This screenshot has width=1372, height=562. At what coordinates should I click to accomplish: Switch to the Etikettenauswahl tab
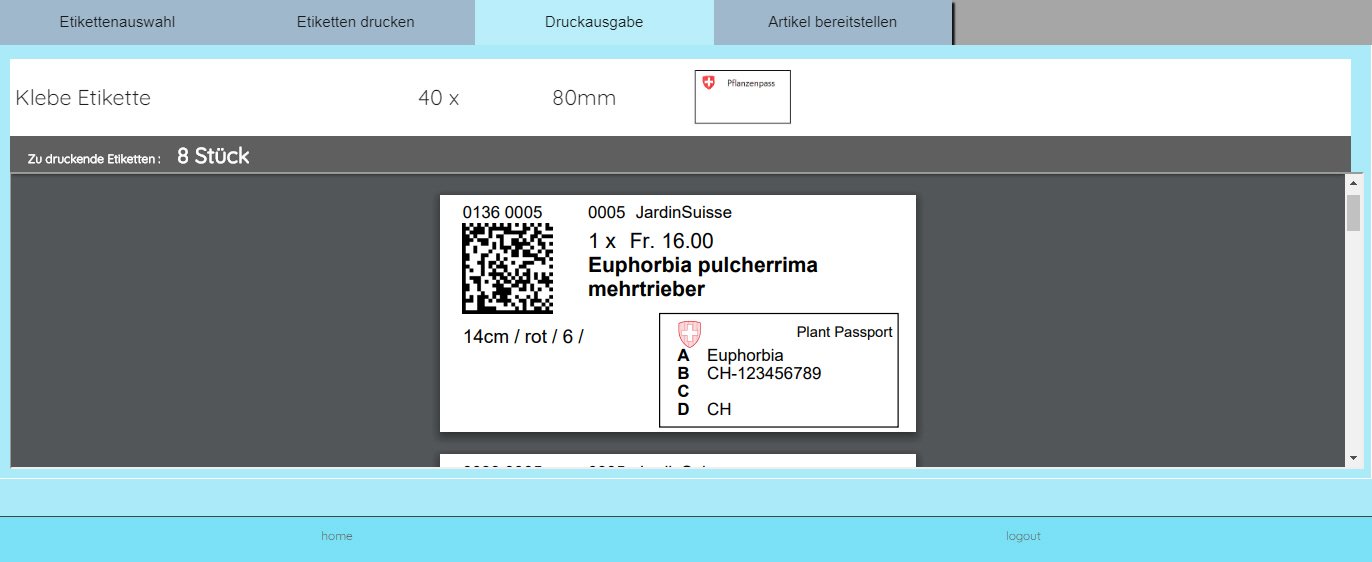[x=118, y=22]
